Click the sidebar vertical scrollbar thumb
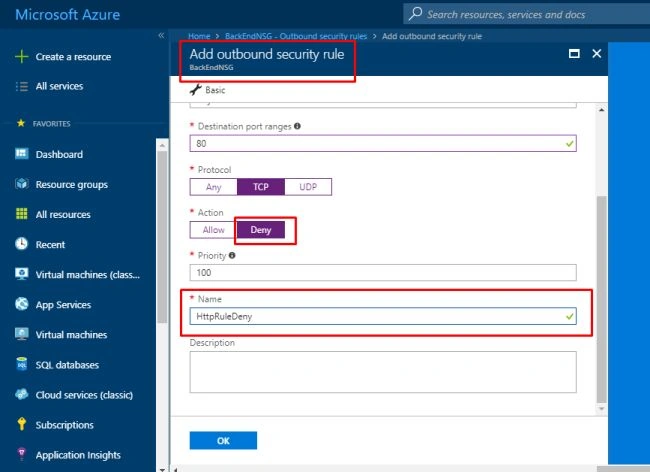Viewport: 650px width, 472px height. pyautogui.click(x=162, y=236)
